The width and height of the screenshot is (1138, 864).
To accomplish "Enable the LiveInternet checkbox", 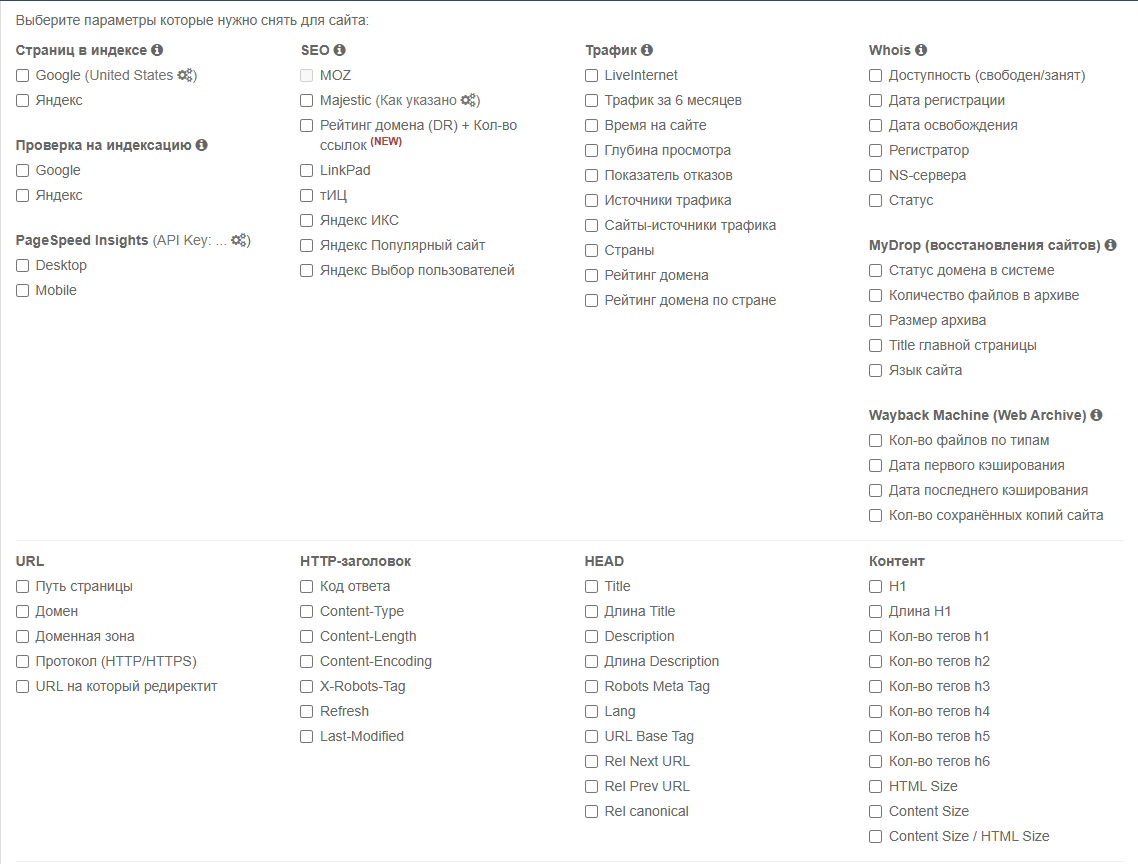I will coord(592,75).
